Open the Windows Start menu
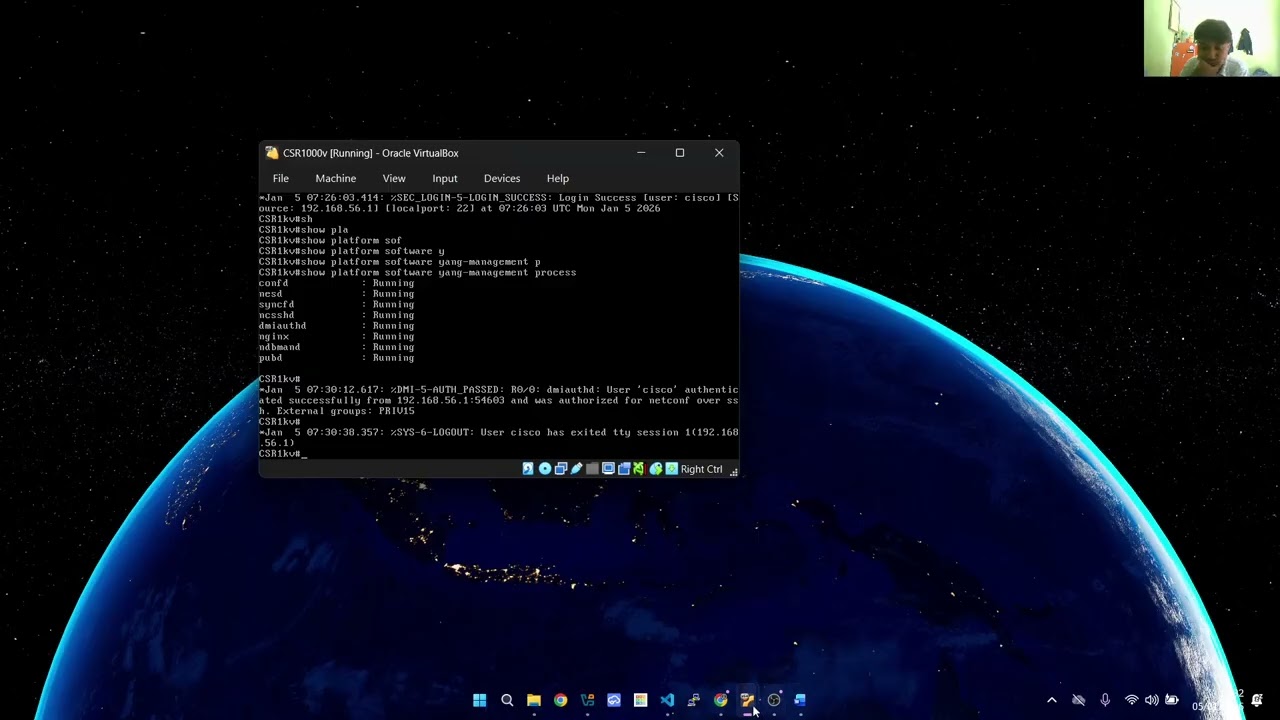The height and width of the screenshot is (720, 1280). [480, 700]
